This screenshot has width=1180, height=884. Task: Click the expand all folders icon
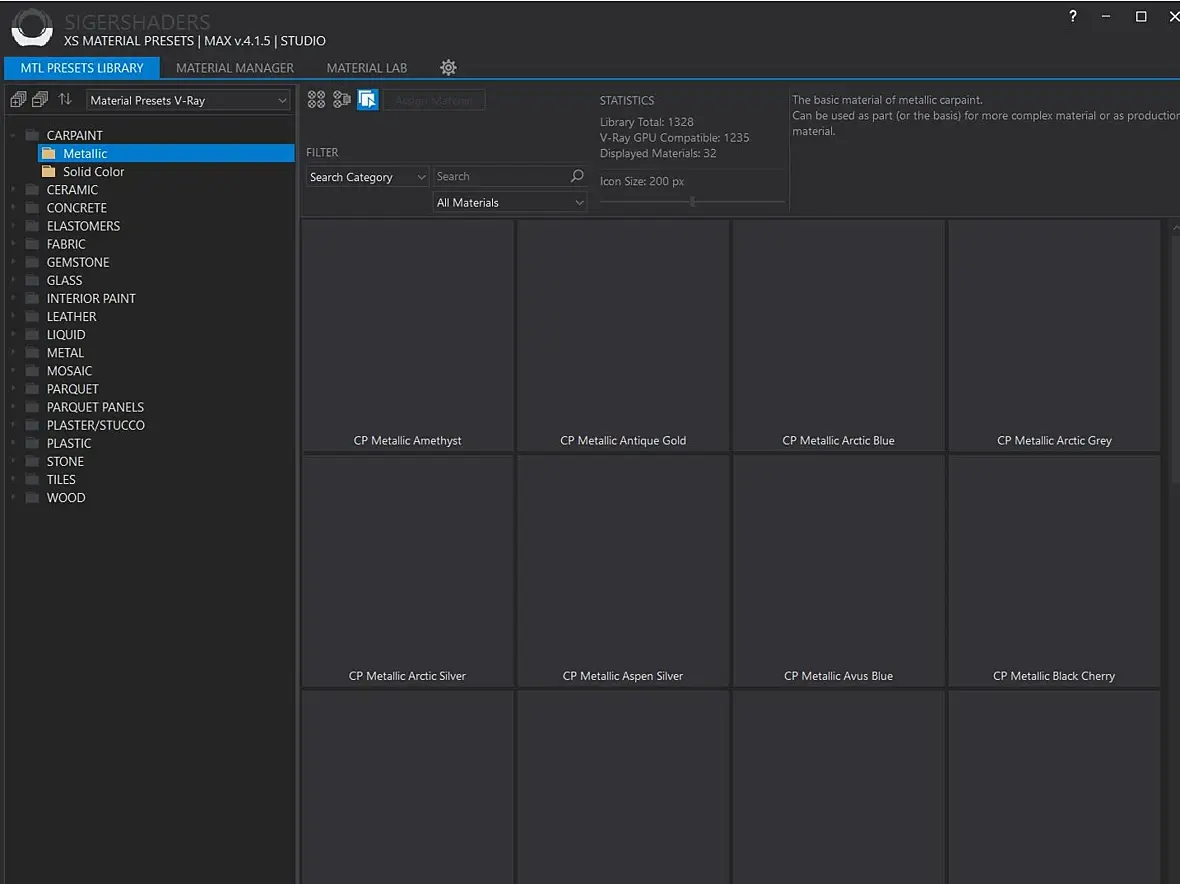(x=18, y=100)
